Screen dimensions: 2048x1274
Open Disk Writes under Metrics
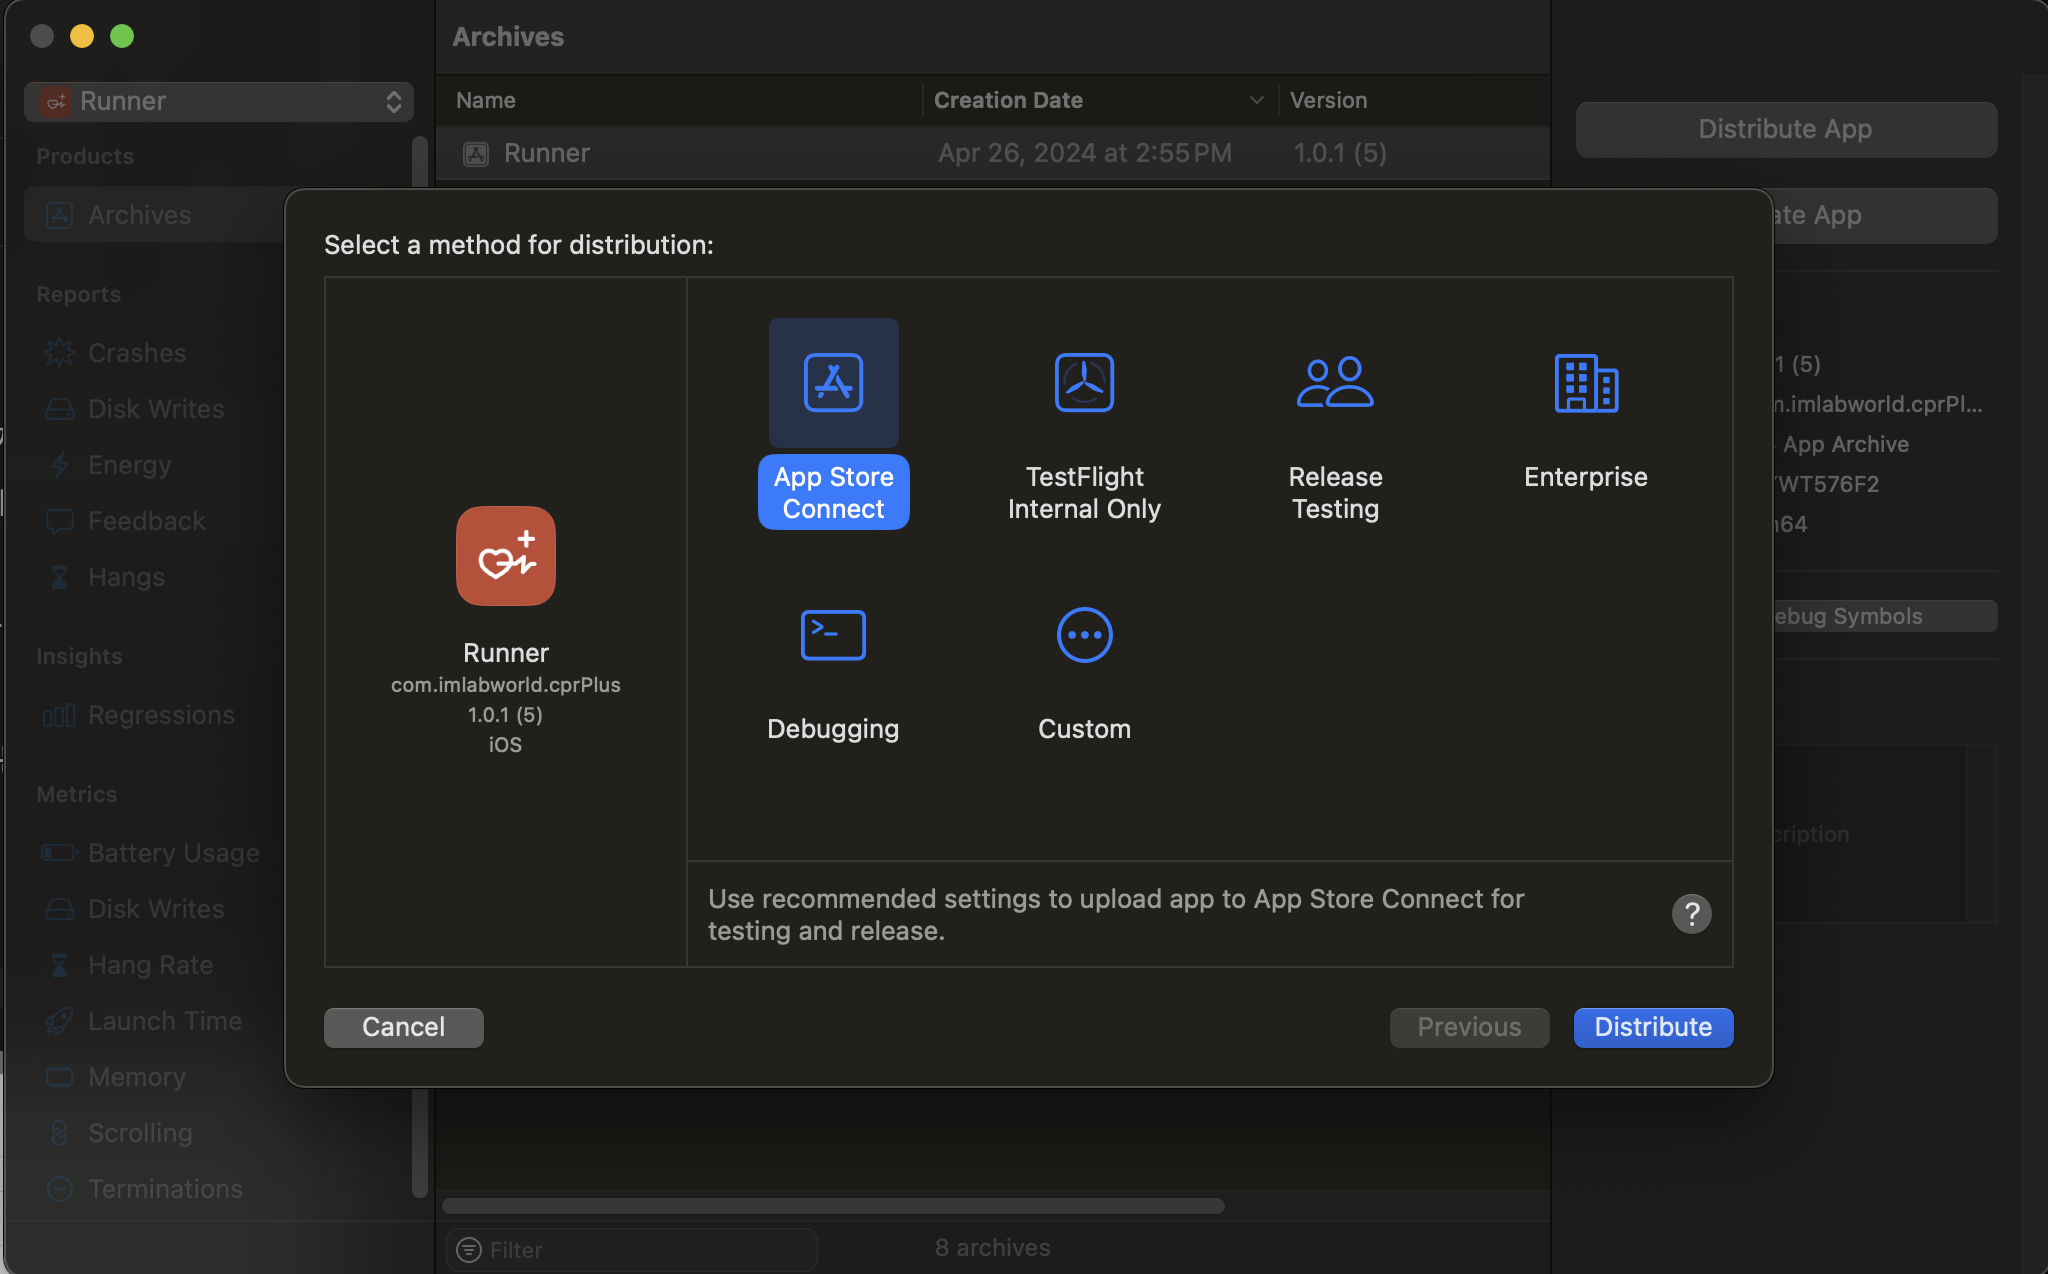point(156,909)
